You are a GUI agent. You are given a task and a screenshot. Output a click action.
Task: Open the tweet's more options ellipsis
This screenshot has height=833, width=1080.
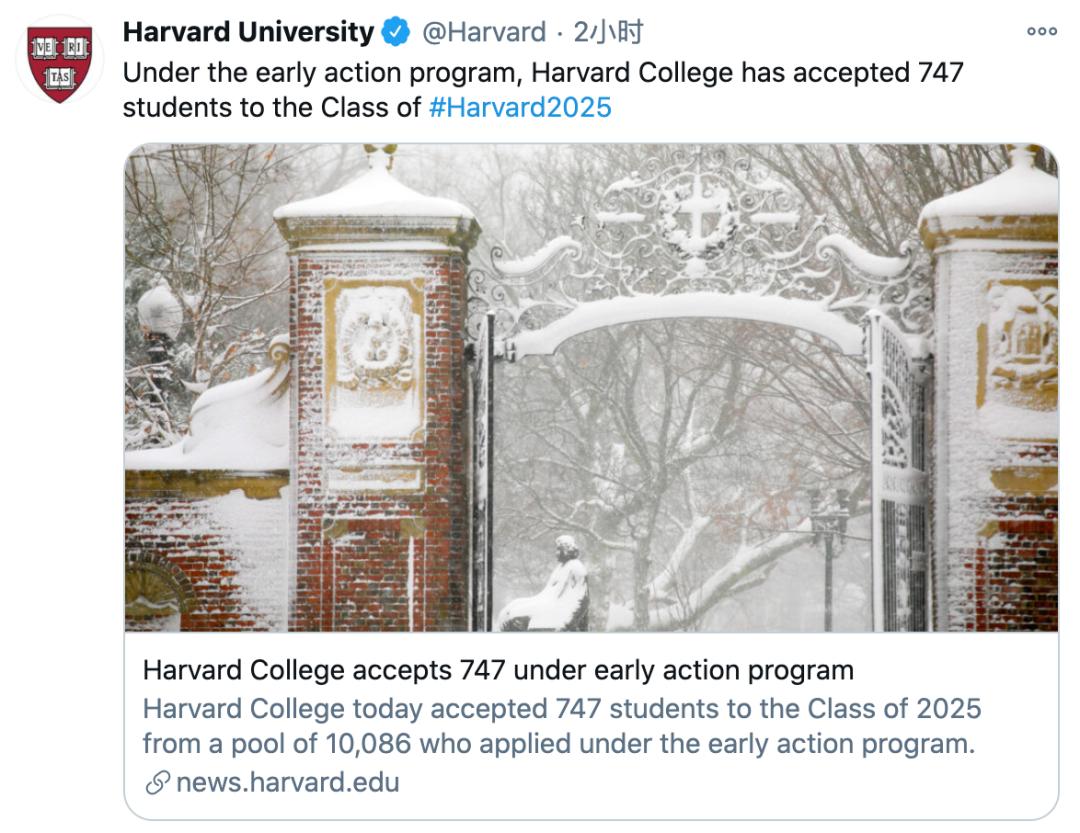click(x=1041, y=32)
